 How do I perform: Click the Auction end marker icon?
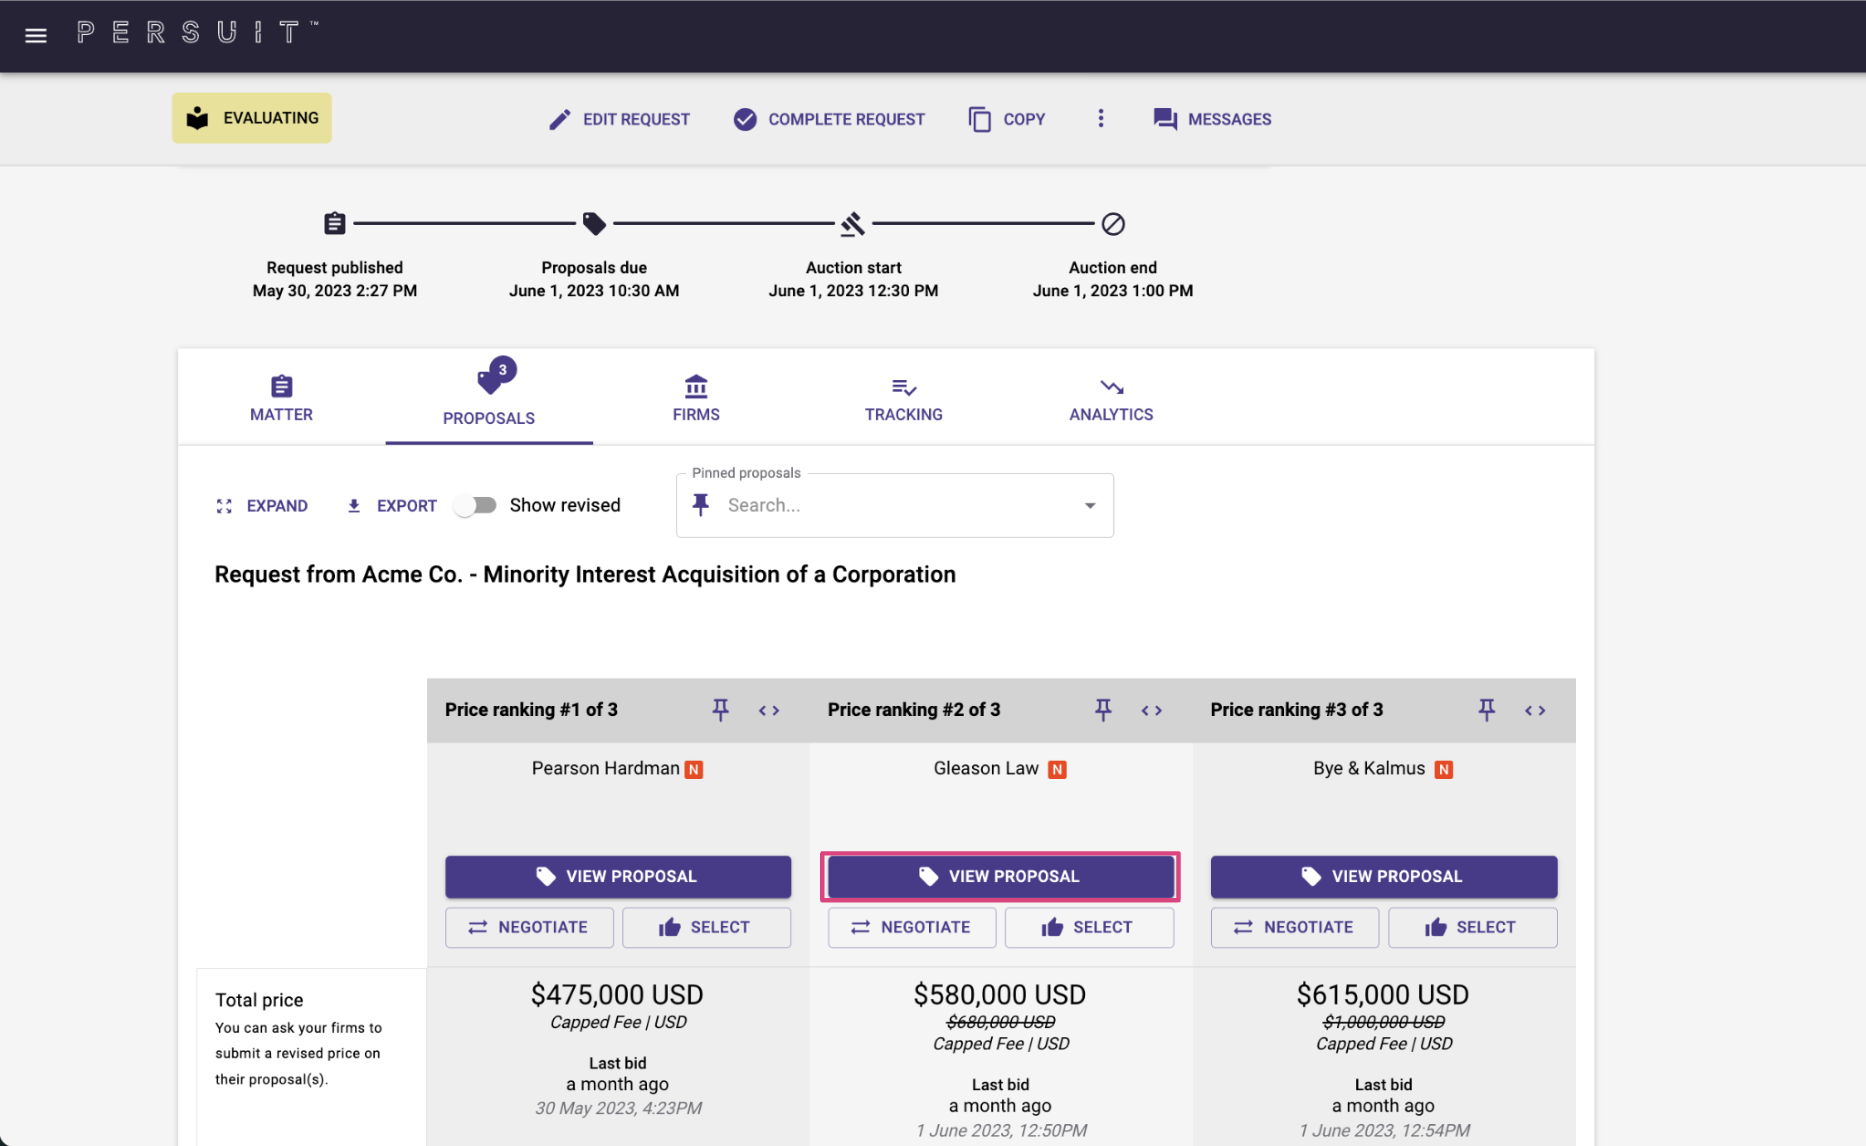[1113, 224]
